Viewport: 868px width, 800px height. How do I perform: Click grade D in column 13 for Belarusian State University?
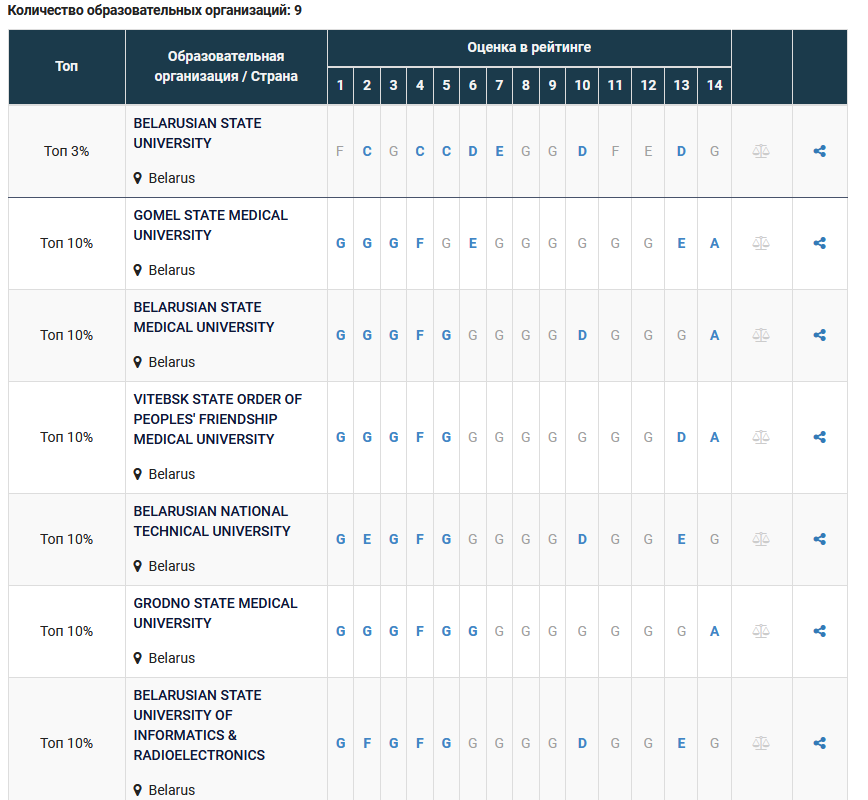(681, 151)
